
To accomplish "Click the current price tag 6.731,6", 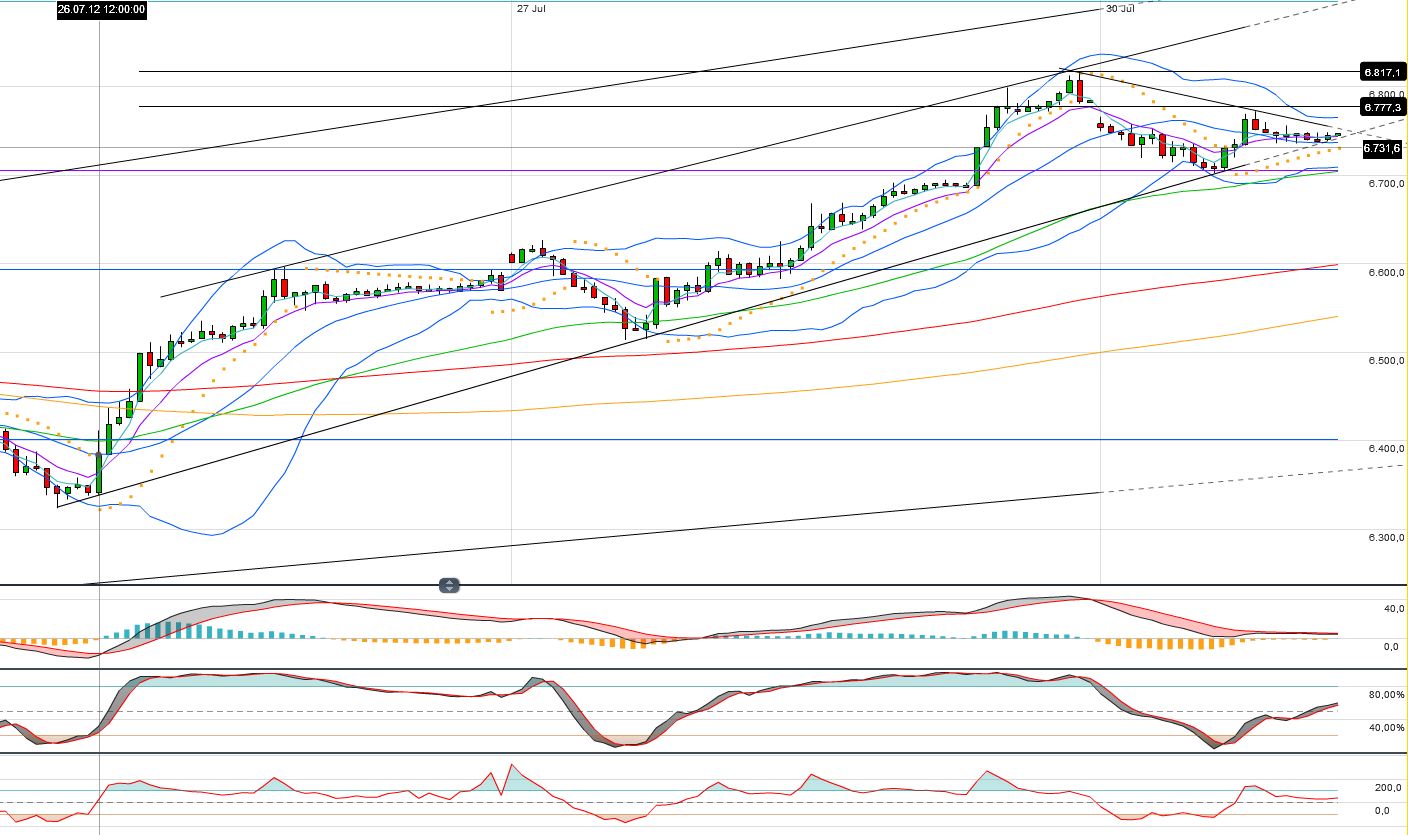I will point(1382,148).
